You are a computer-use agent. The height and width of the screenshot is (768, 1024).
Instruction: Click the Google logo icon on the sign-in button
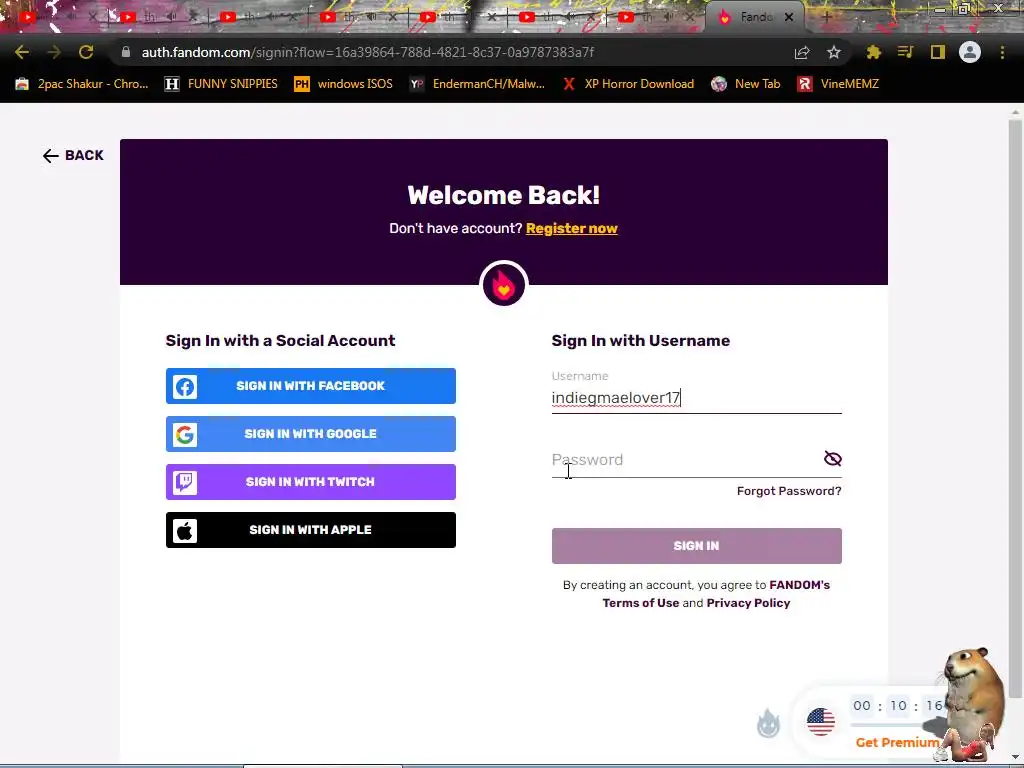coord(185,434)
